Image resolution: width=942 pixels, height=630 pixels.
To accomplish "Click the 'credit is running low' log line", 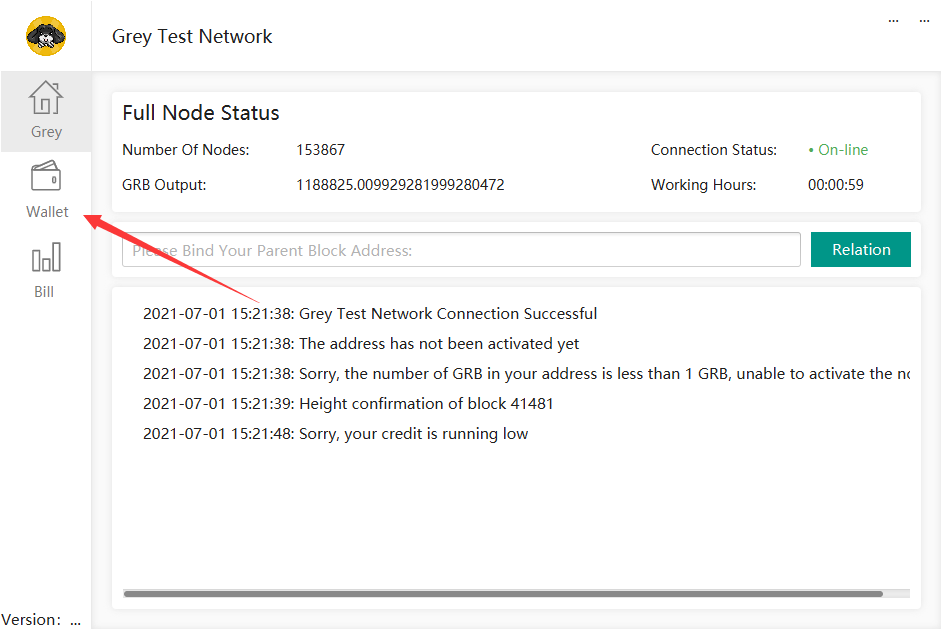I will 335,434.
